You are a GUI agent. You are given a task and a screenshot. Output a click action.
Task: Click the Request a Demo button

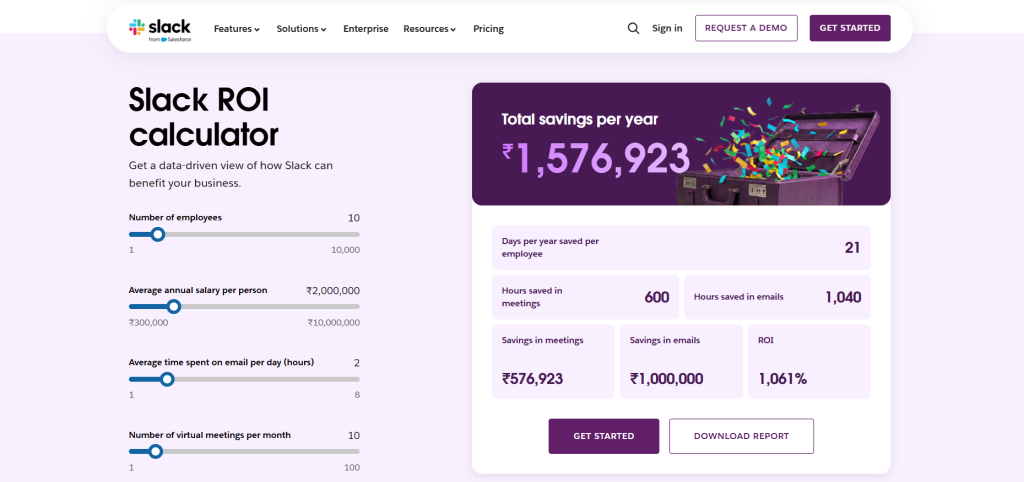(x=746, y=28)
